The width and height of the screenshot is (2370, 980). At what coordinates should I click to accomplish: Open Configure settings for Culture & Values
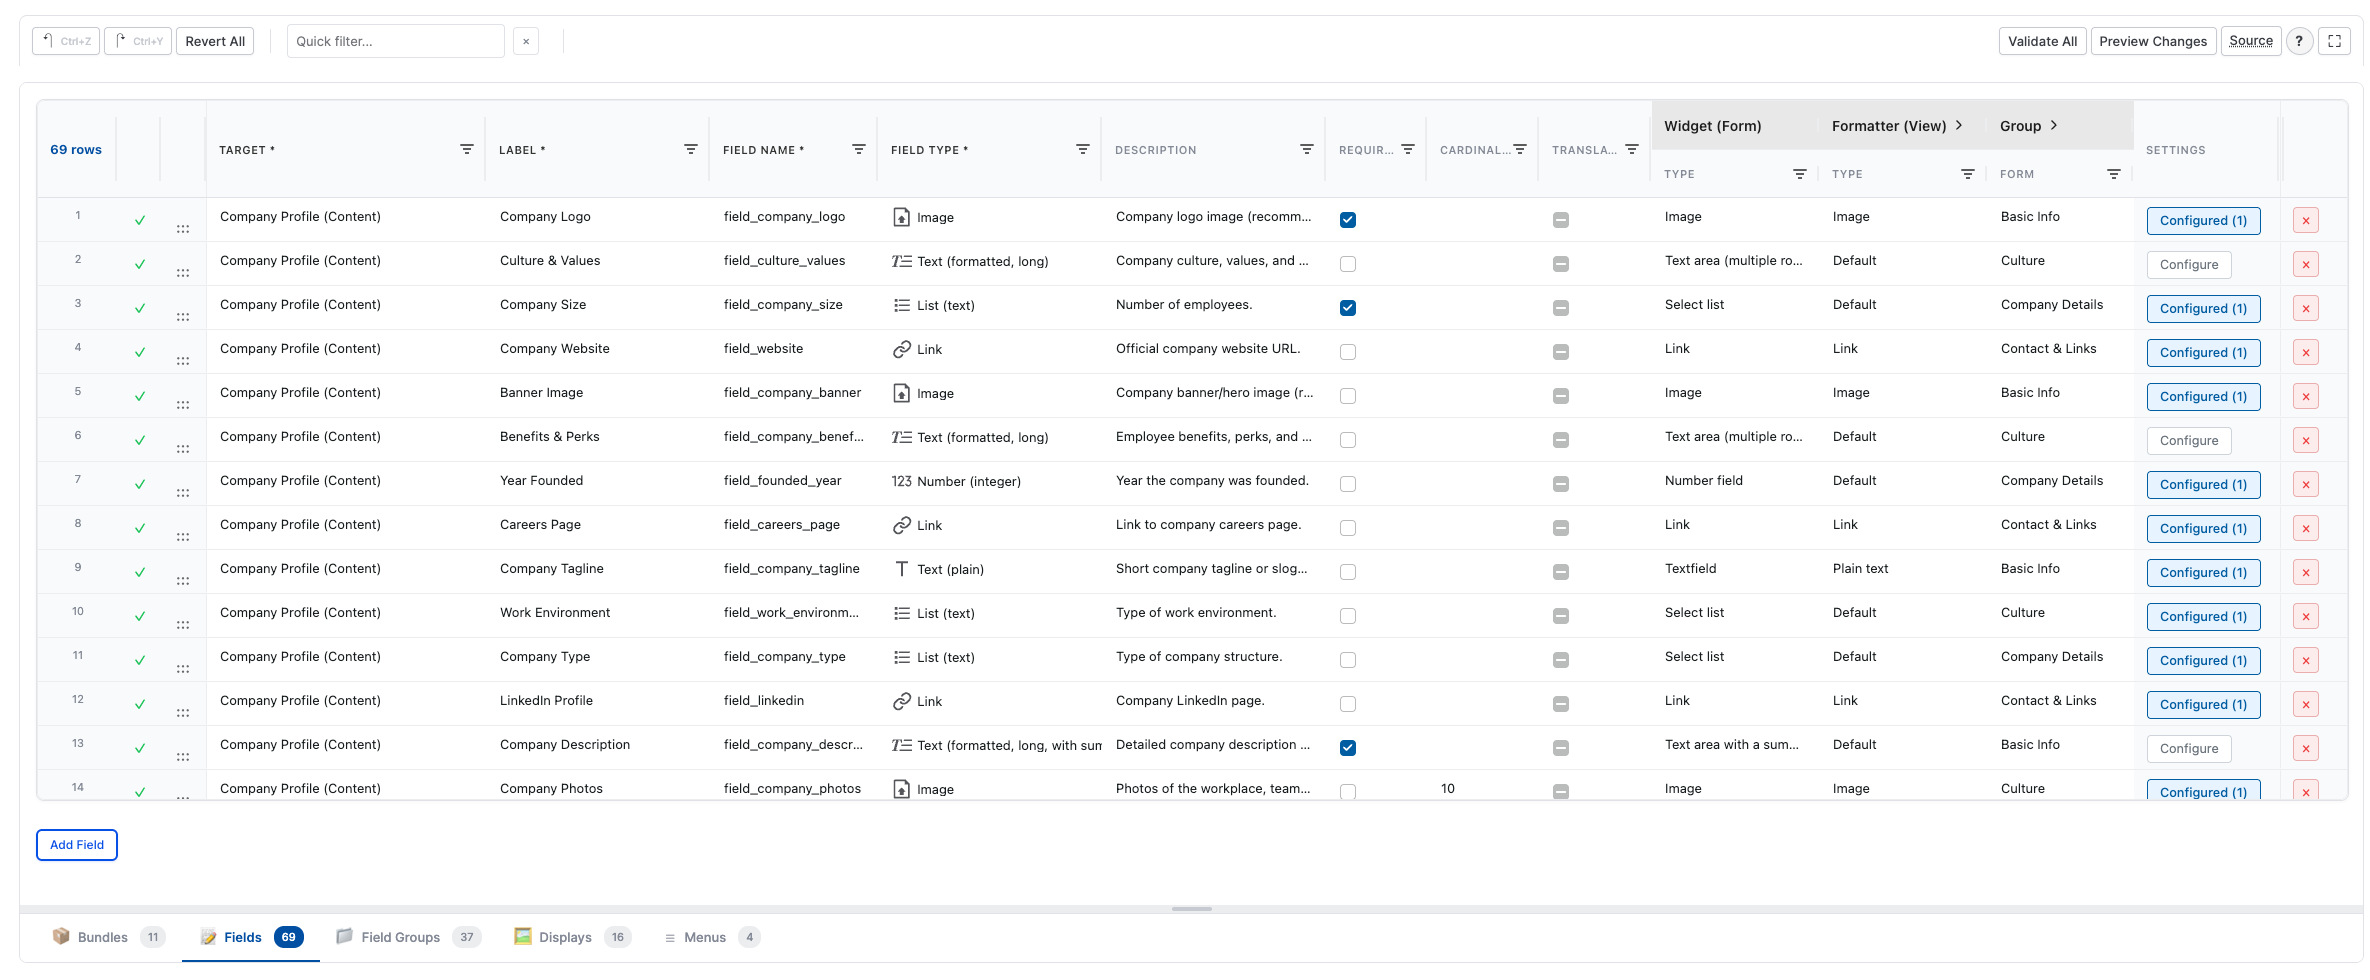click(2189, 265)
